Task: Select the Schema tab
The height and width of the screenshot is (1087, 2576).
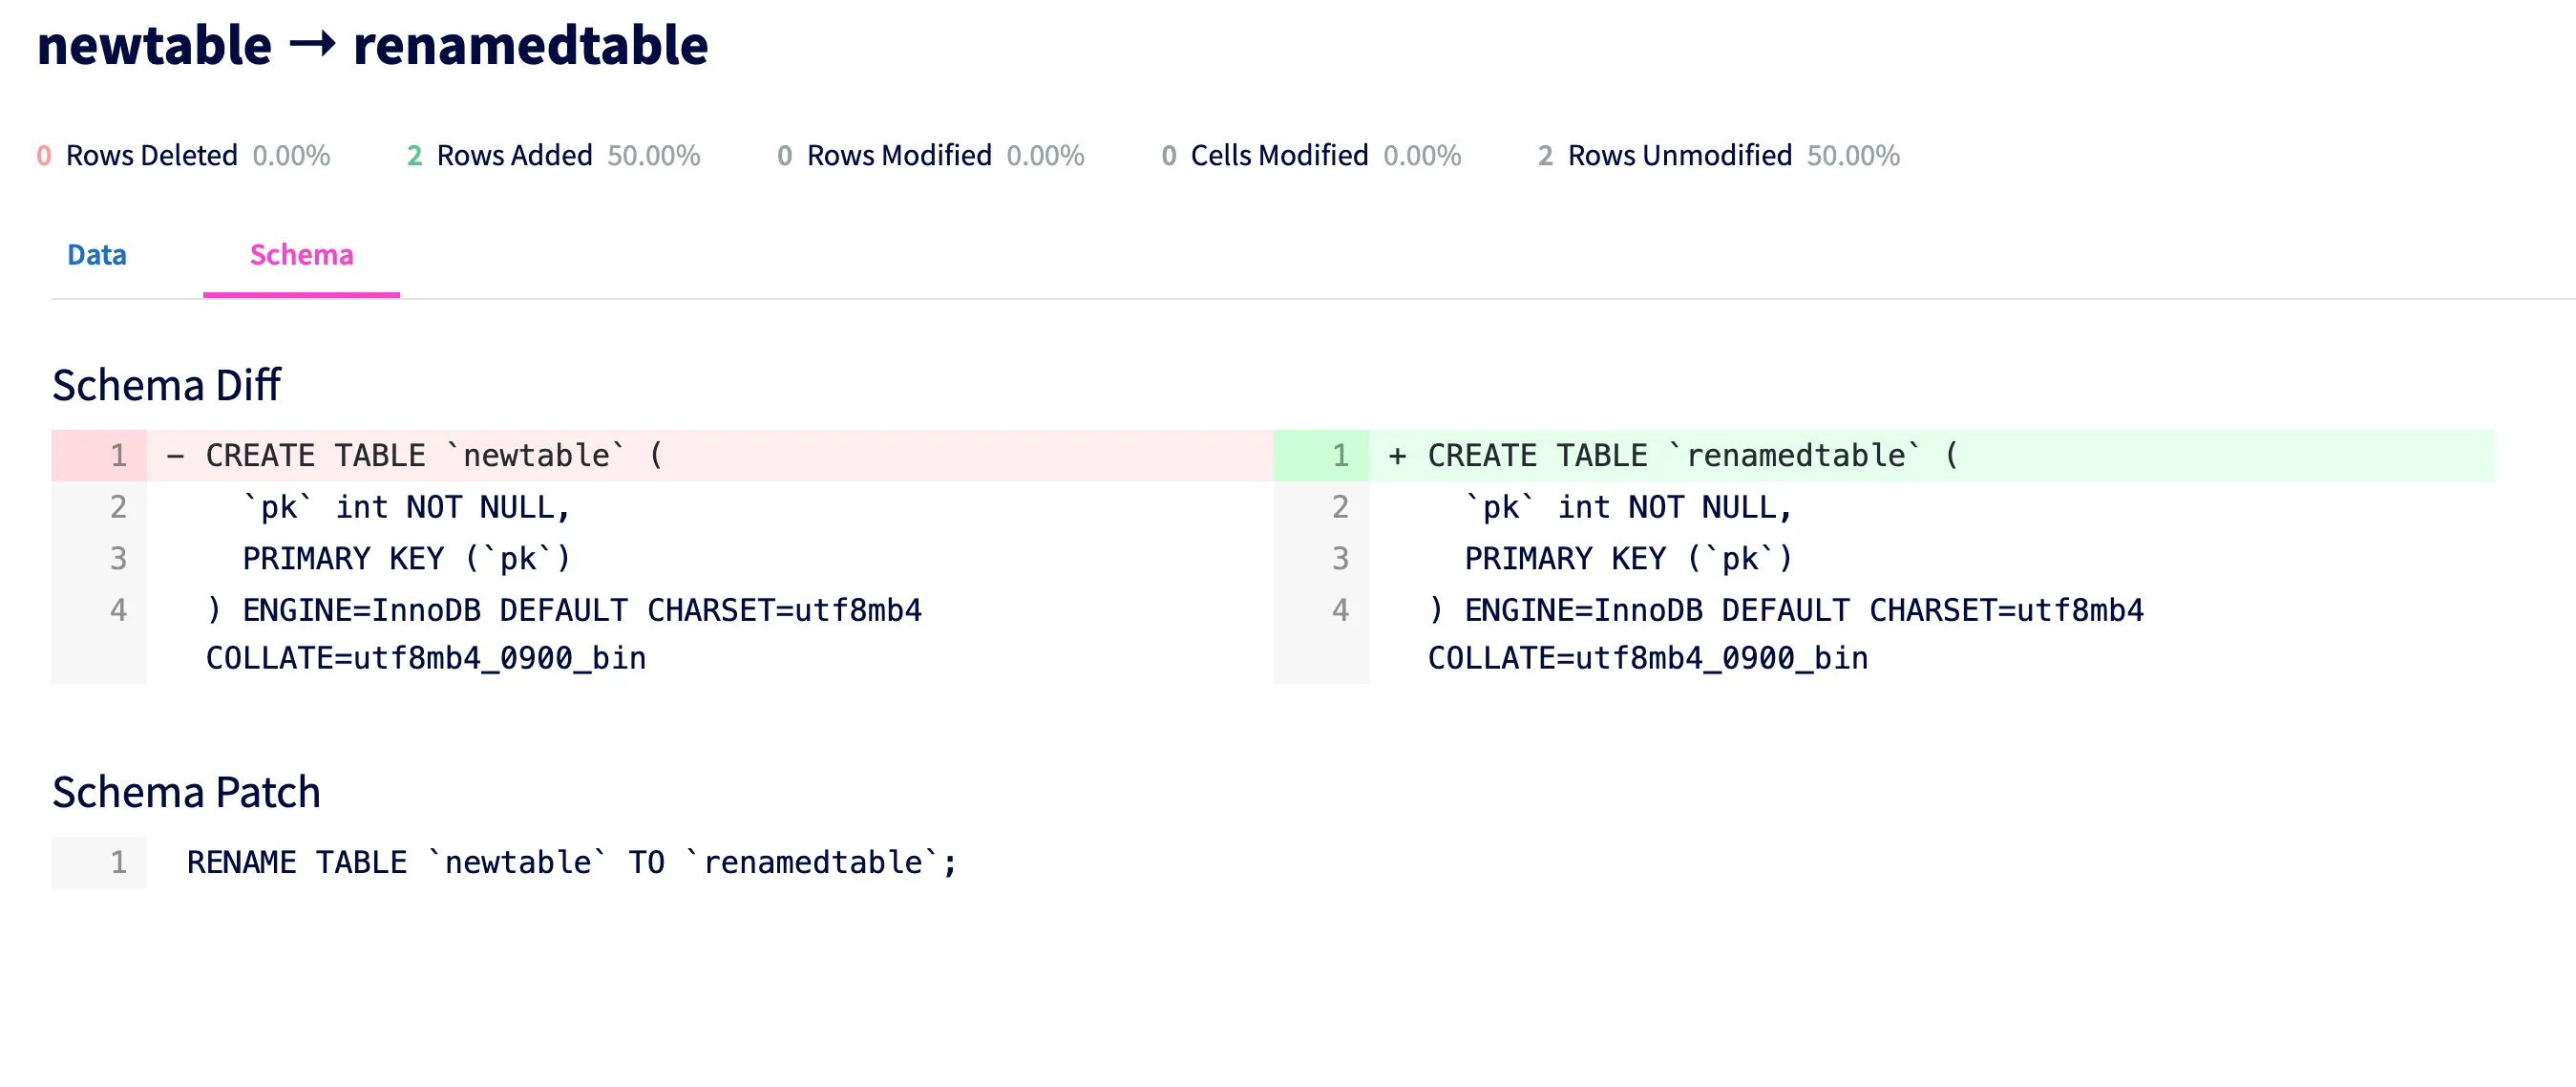Action: (301, 255)
